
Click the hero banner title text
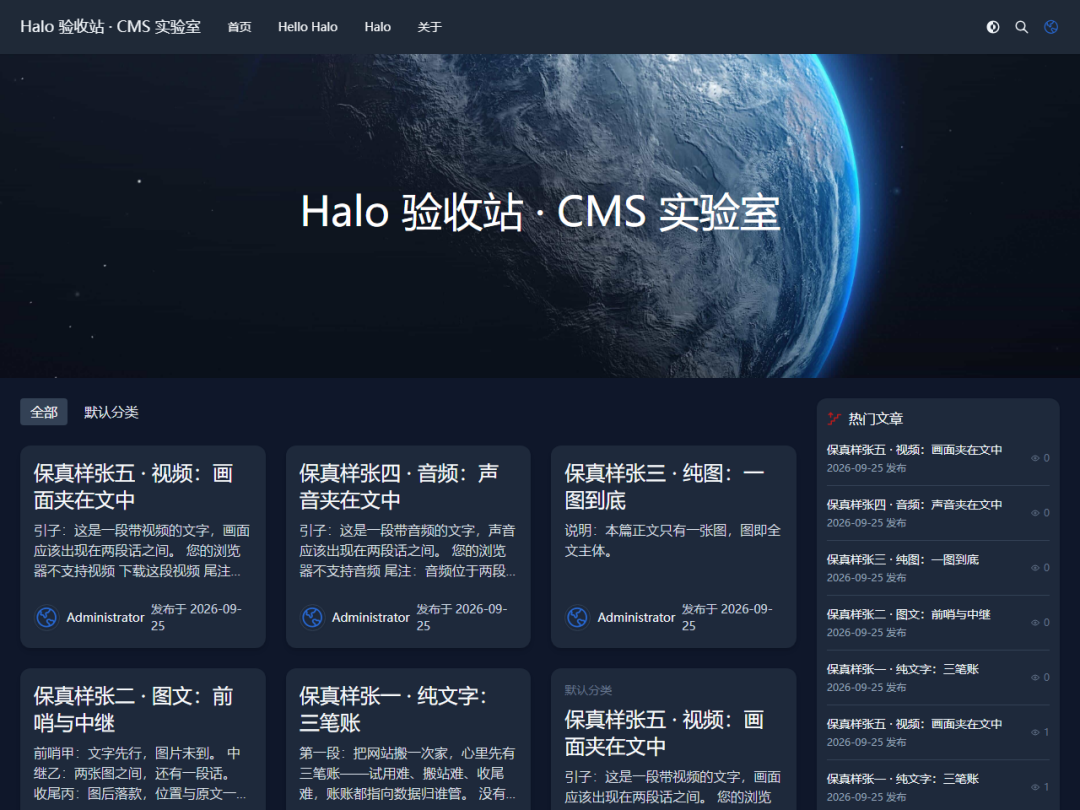[540, 211]
